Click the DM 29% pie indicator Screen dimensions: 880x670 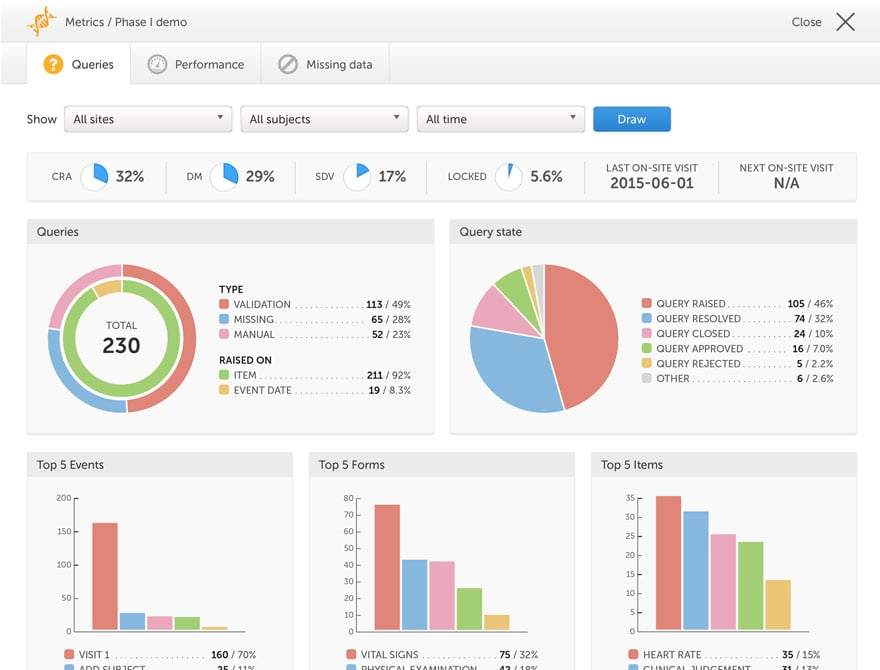click(224, 176)
